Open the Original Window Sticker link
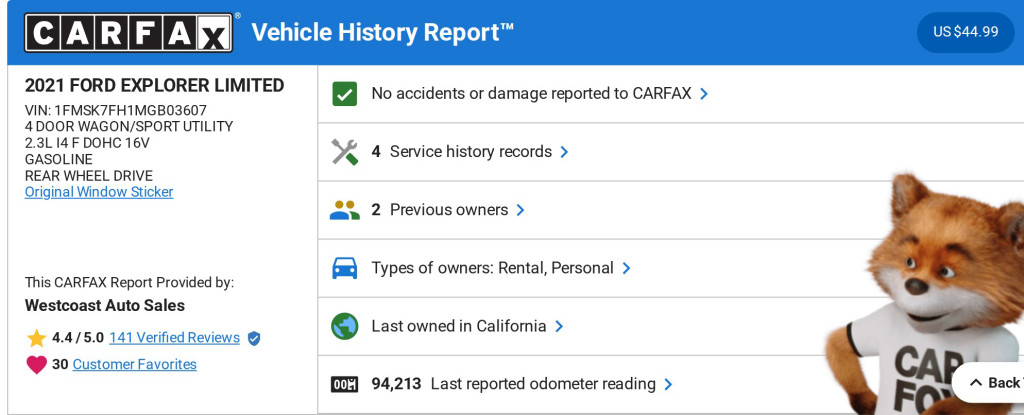 point(99,192)
